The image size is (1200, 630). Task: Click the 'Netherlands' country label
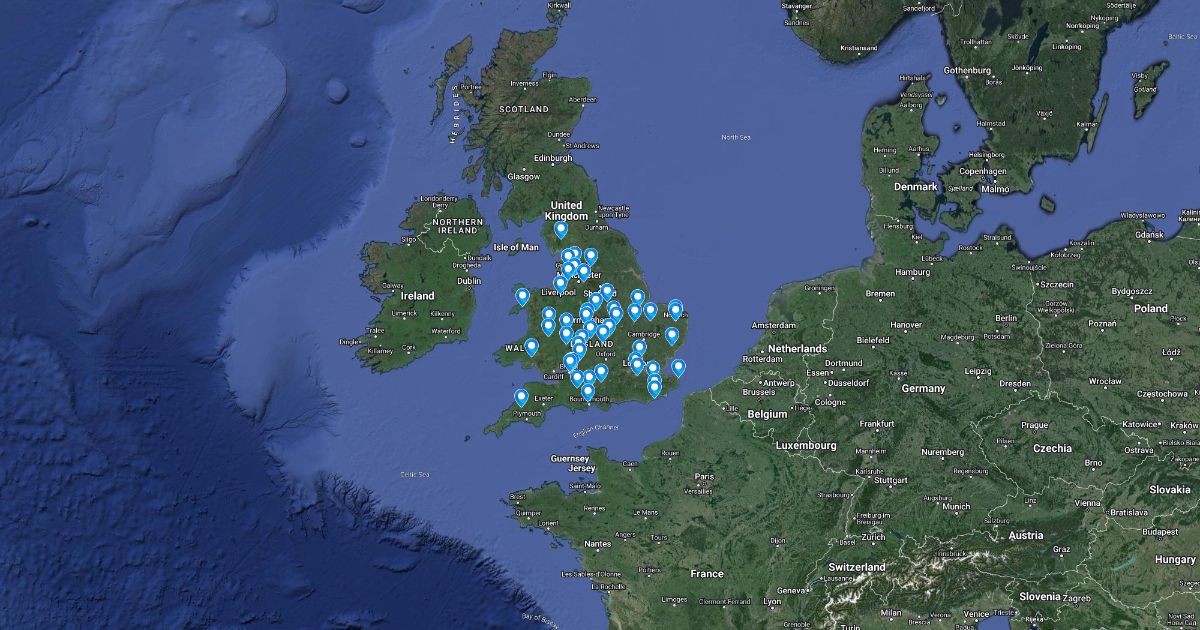click(x=797, y=348)
